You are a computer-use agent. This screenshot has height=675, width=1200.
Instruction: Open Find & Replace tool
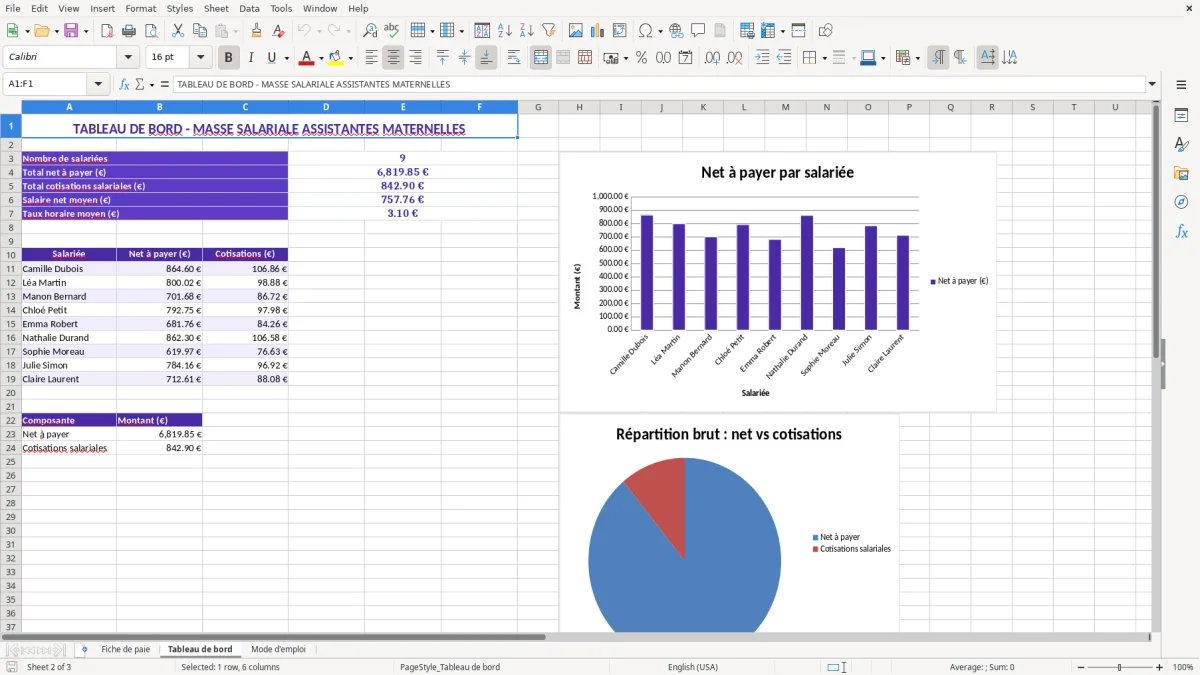[x=370, y=31]
